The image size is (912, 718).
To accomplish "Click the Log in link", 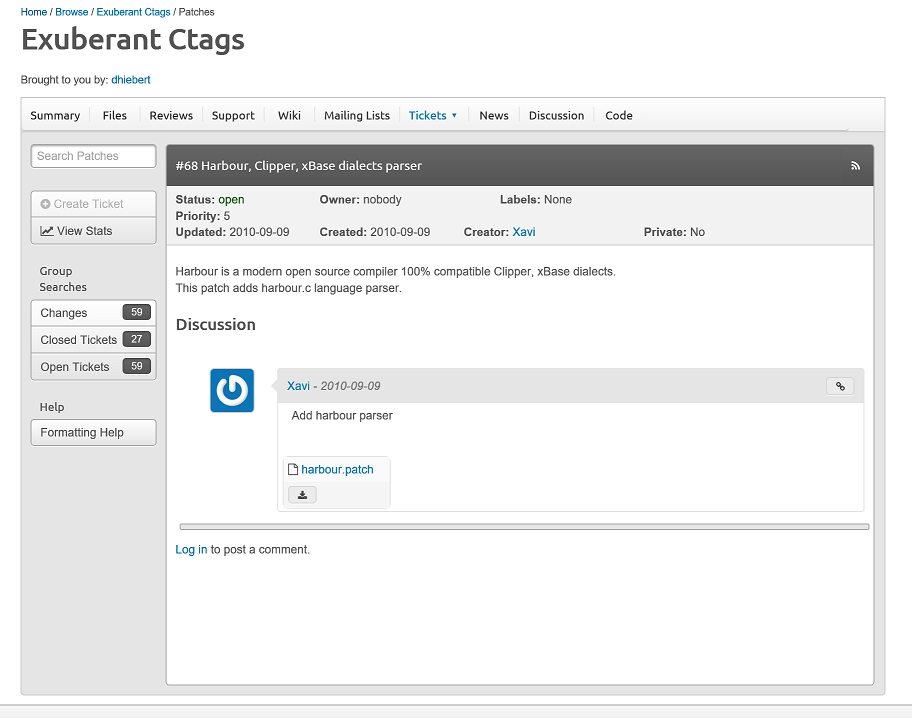I will tap(191, 549).
